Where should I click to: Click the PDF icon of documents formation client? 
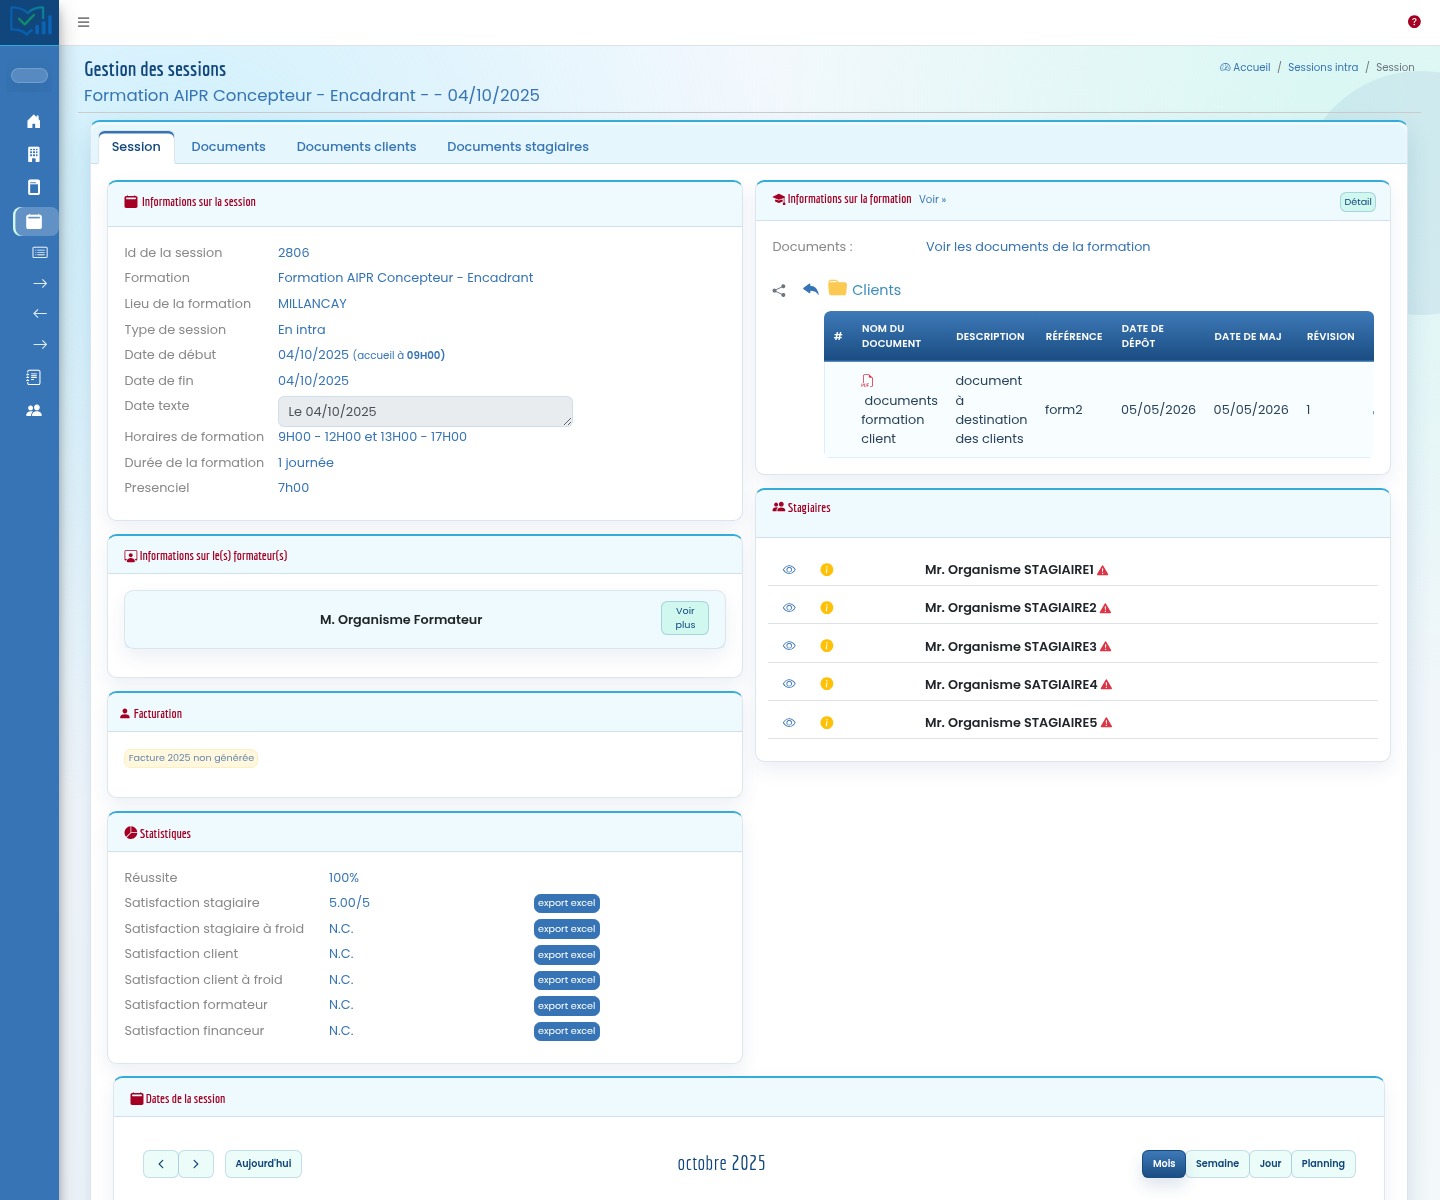tap(867, 381)
